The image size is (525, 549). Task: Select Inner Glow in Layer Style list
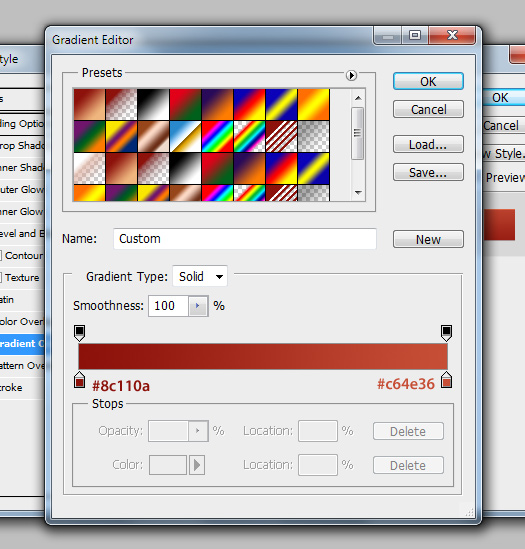(x=22, y=211)
